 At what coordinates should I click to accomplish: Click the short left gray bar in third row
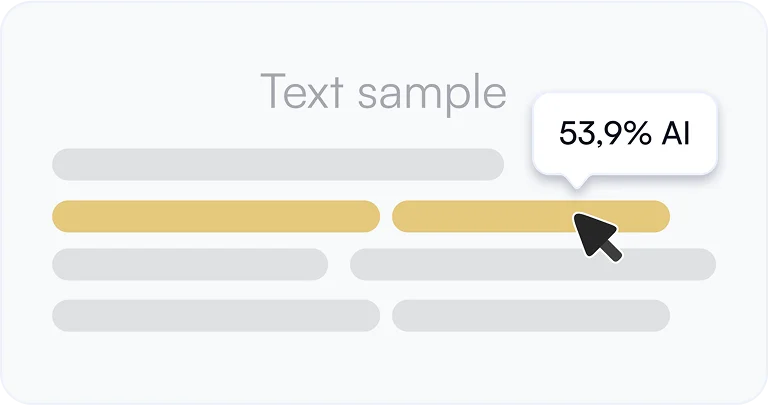coord(189,264)
